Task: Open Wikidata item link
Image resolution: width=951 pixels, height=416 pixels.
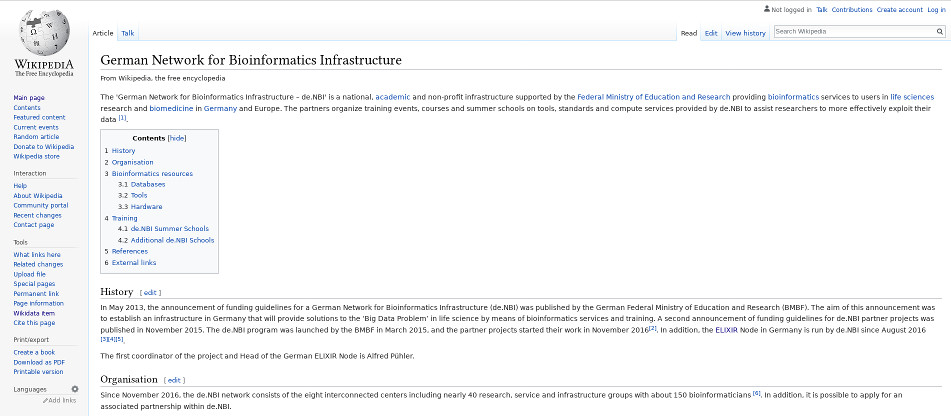Action: 34,313
